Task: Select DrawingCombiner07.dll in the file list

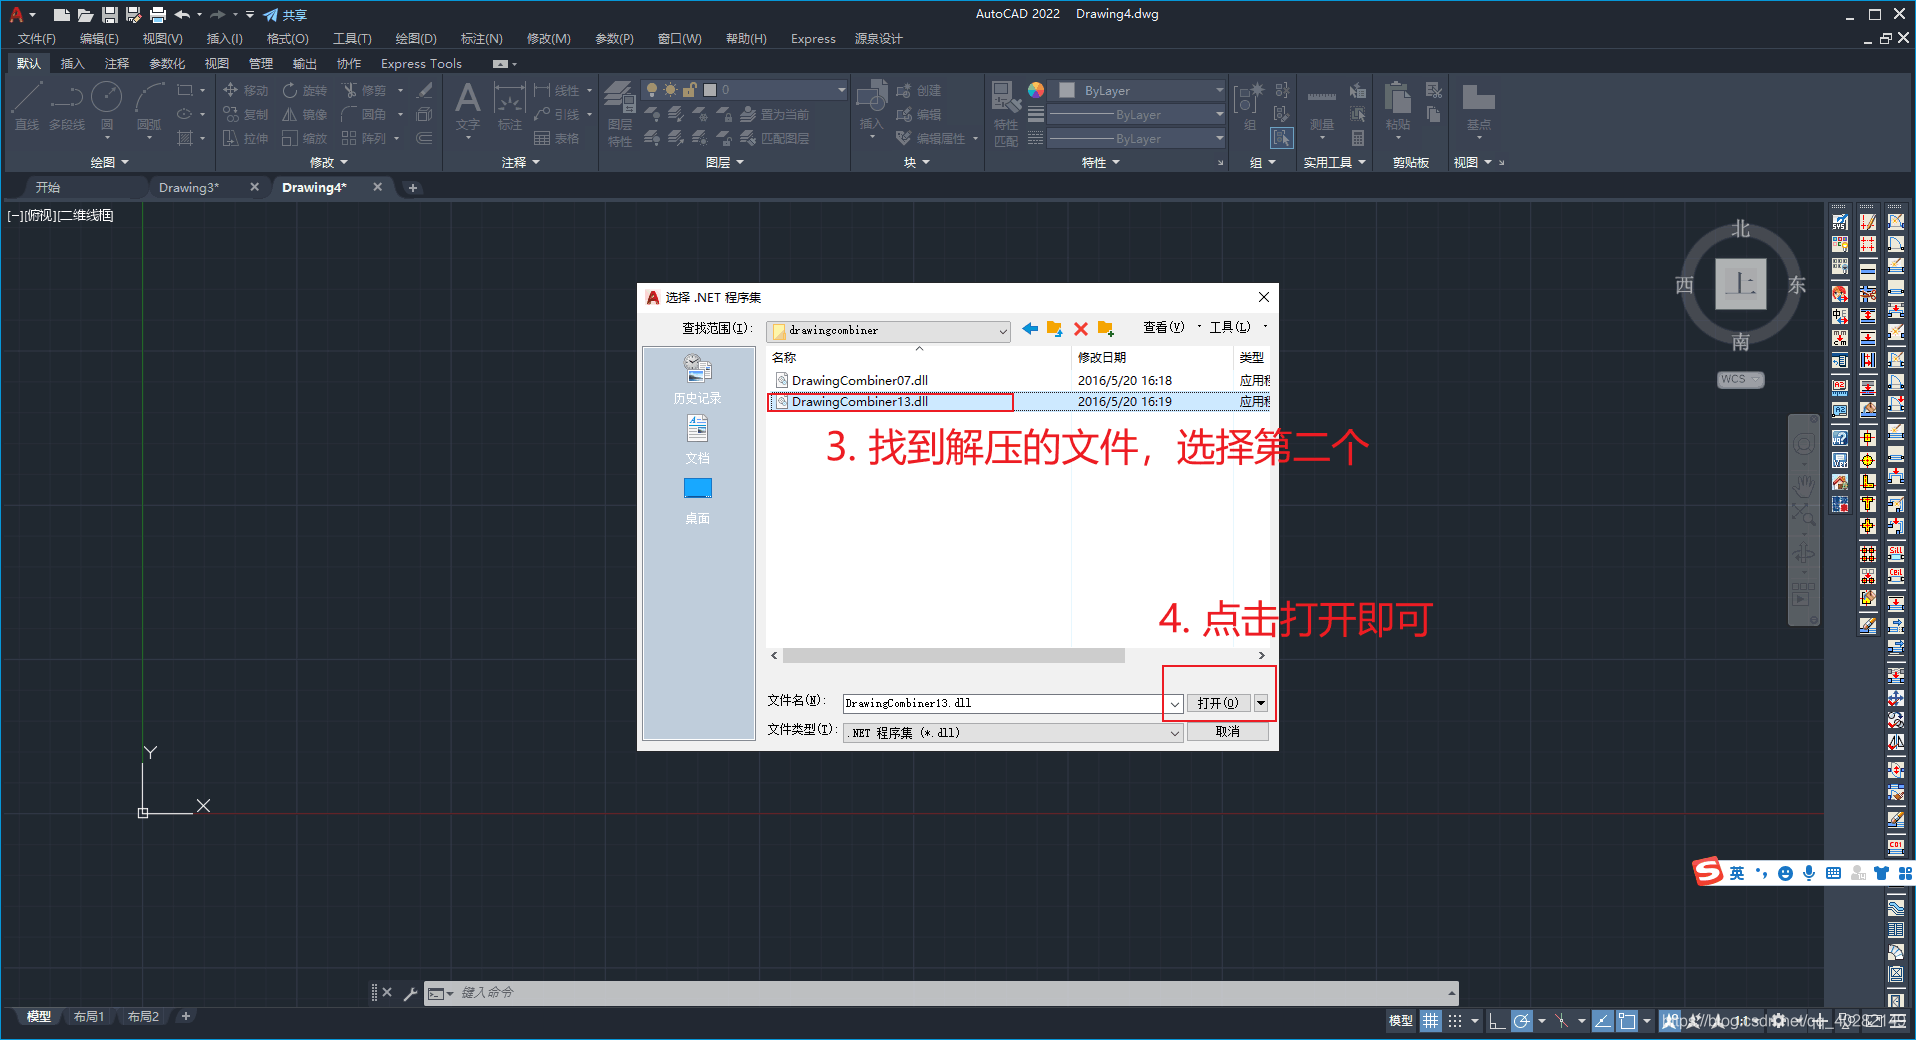Action: coord(859,380)
